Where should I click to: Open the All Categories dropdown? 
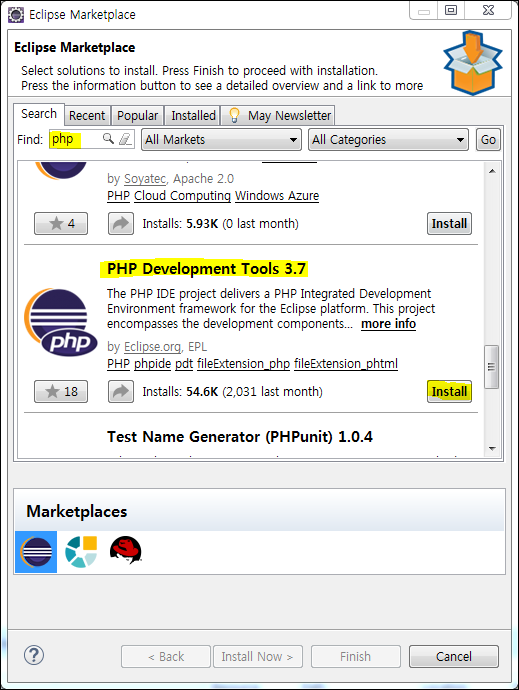coord(388,139)
